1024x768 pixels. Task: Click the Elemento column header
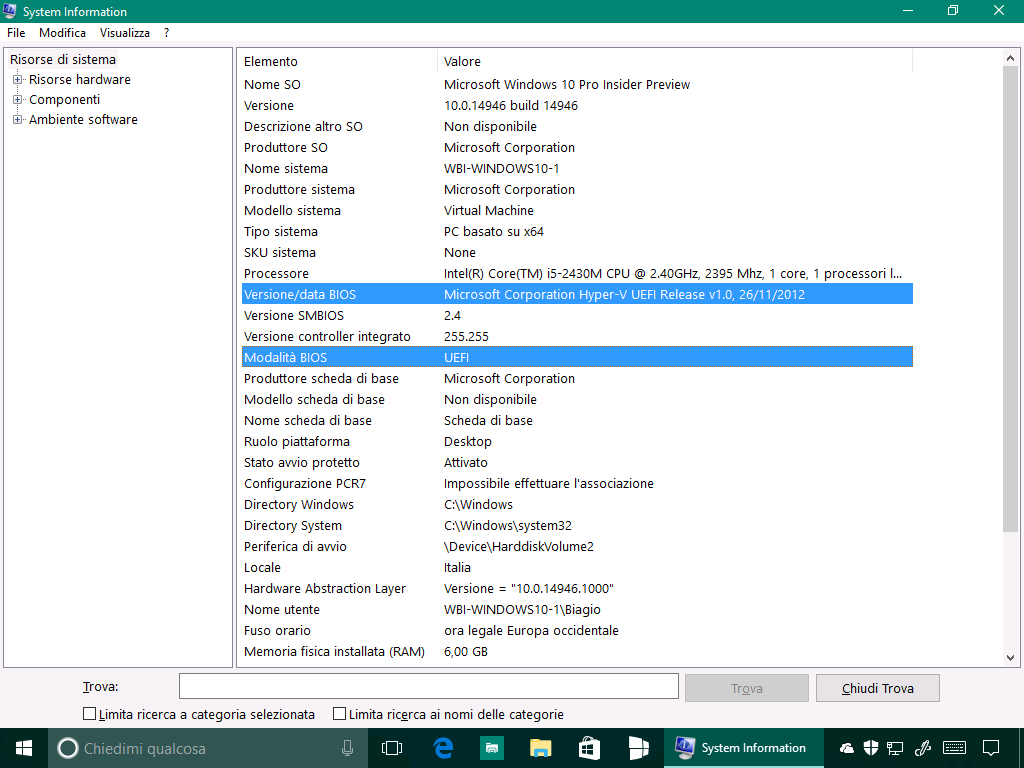click(x=338, y=61)
